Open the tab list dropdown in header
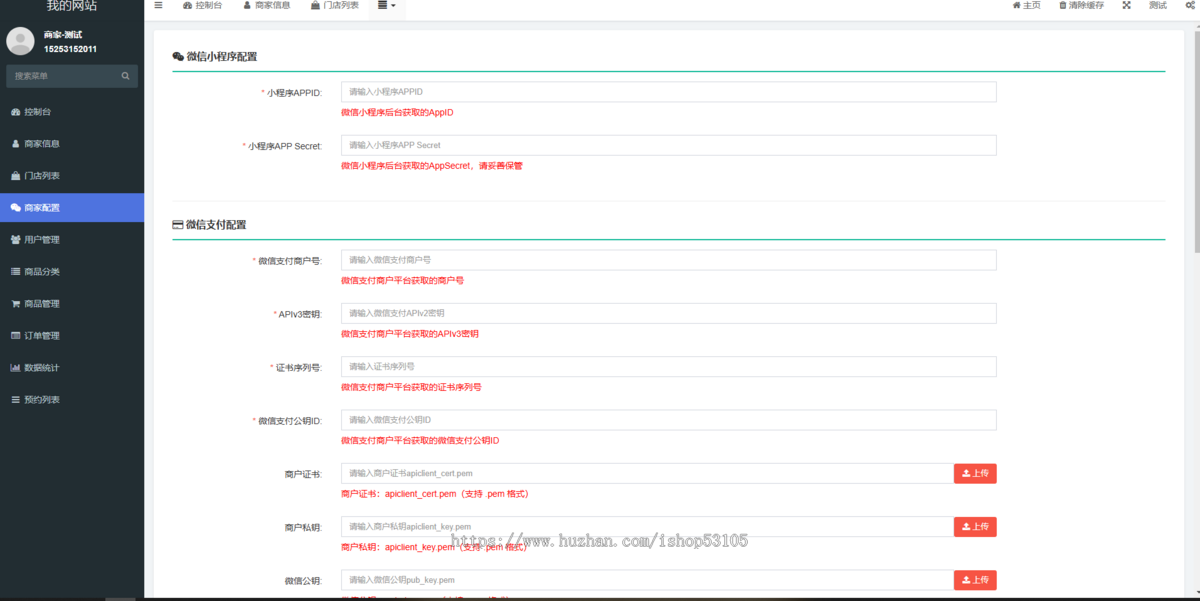 [387, 5]
